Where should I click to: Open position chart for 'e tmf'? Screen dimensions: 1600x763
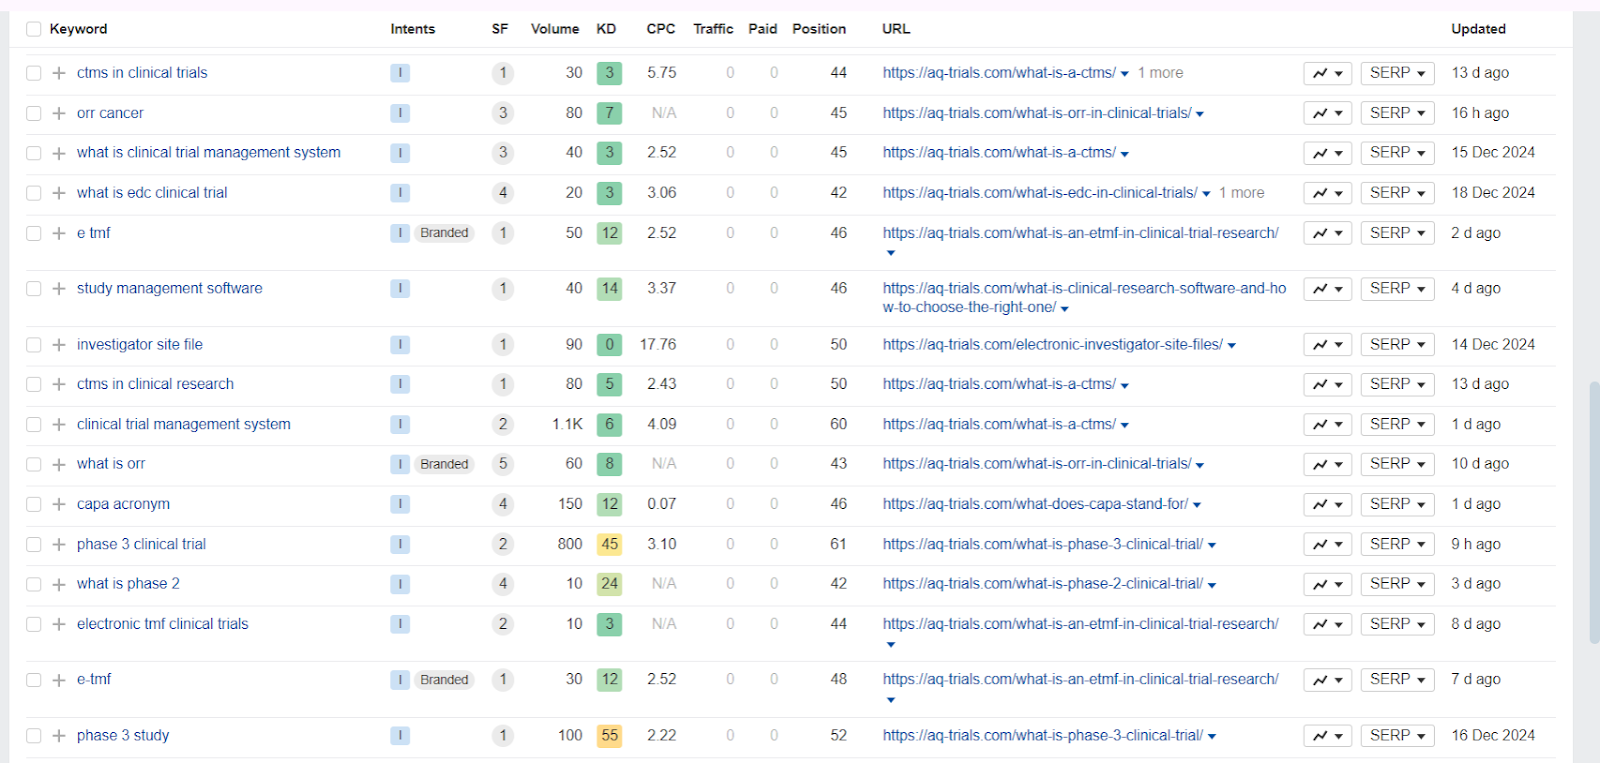tap(1328, 233)
